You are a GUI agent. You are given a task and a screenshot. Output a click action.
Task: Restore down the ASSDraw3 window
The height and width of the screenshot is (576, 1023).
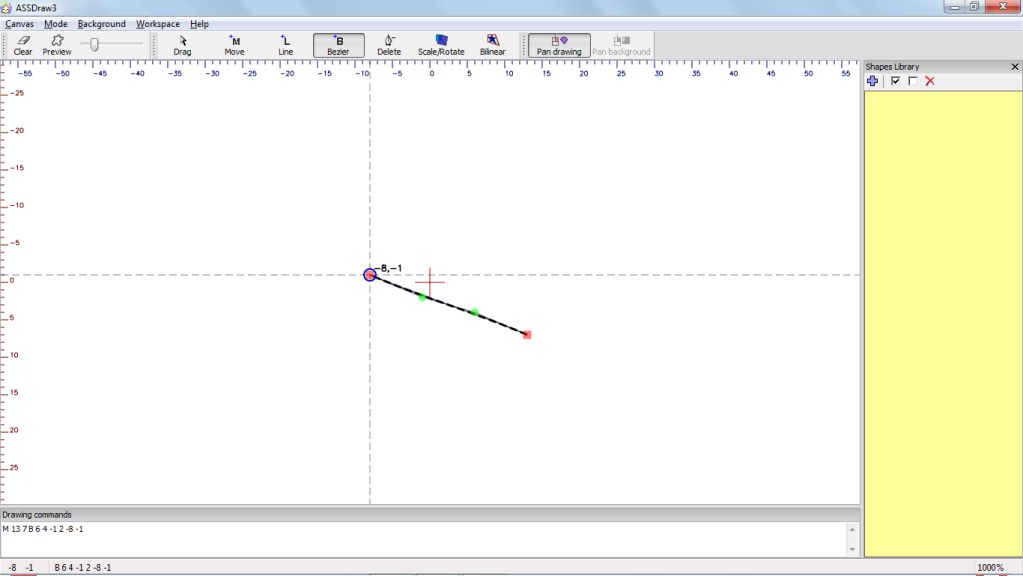[x=974, y=7]
